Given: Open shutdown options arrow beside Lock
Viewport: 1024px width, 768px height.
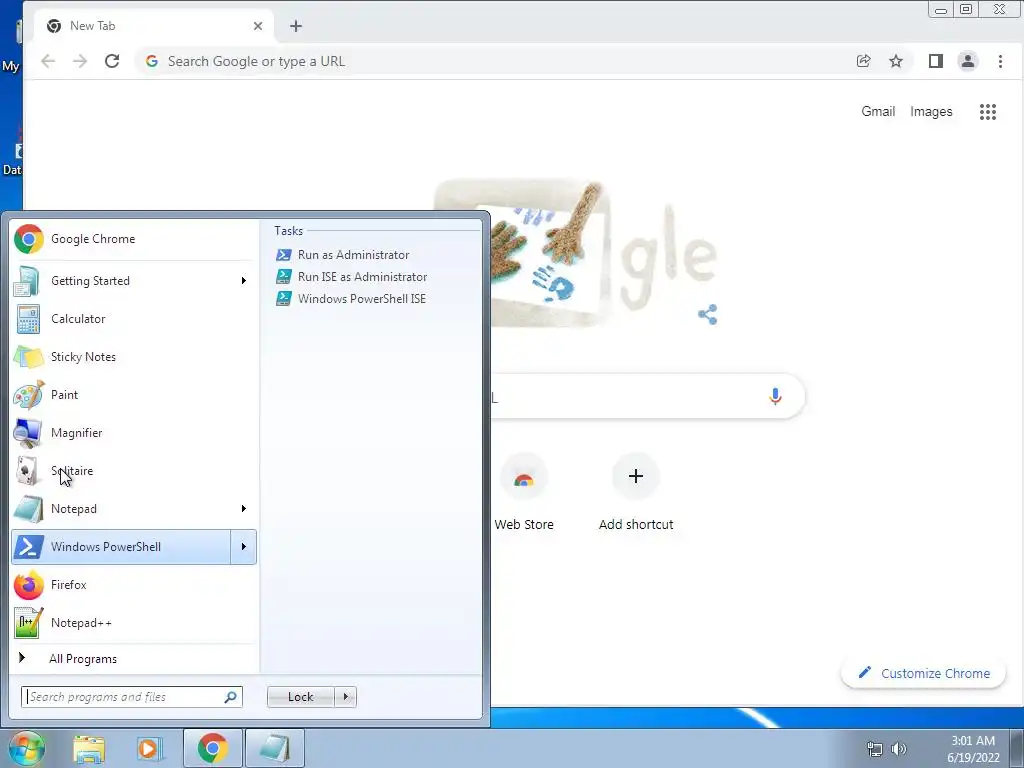Looking at the screenshot, I should (x=345, y=697).
